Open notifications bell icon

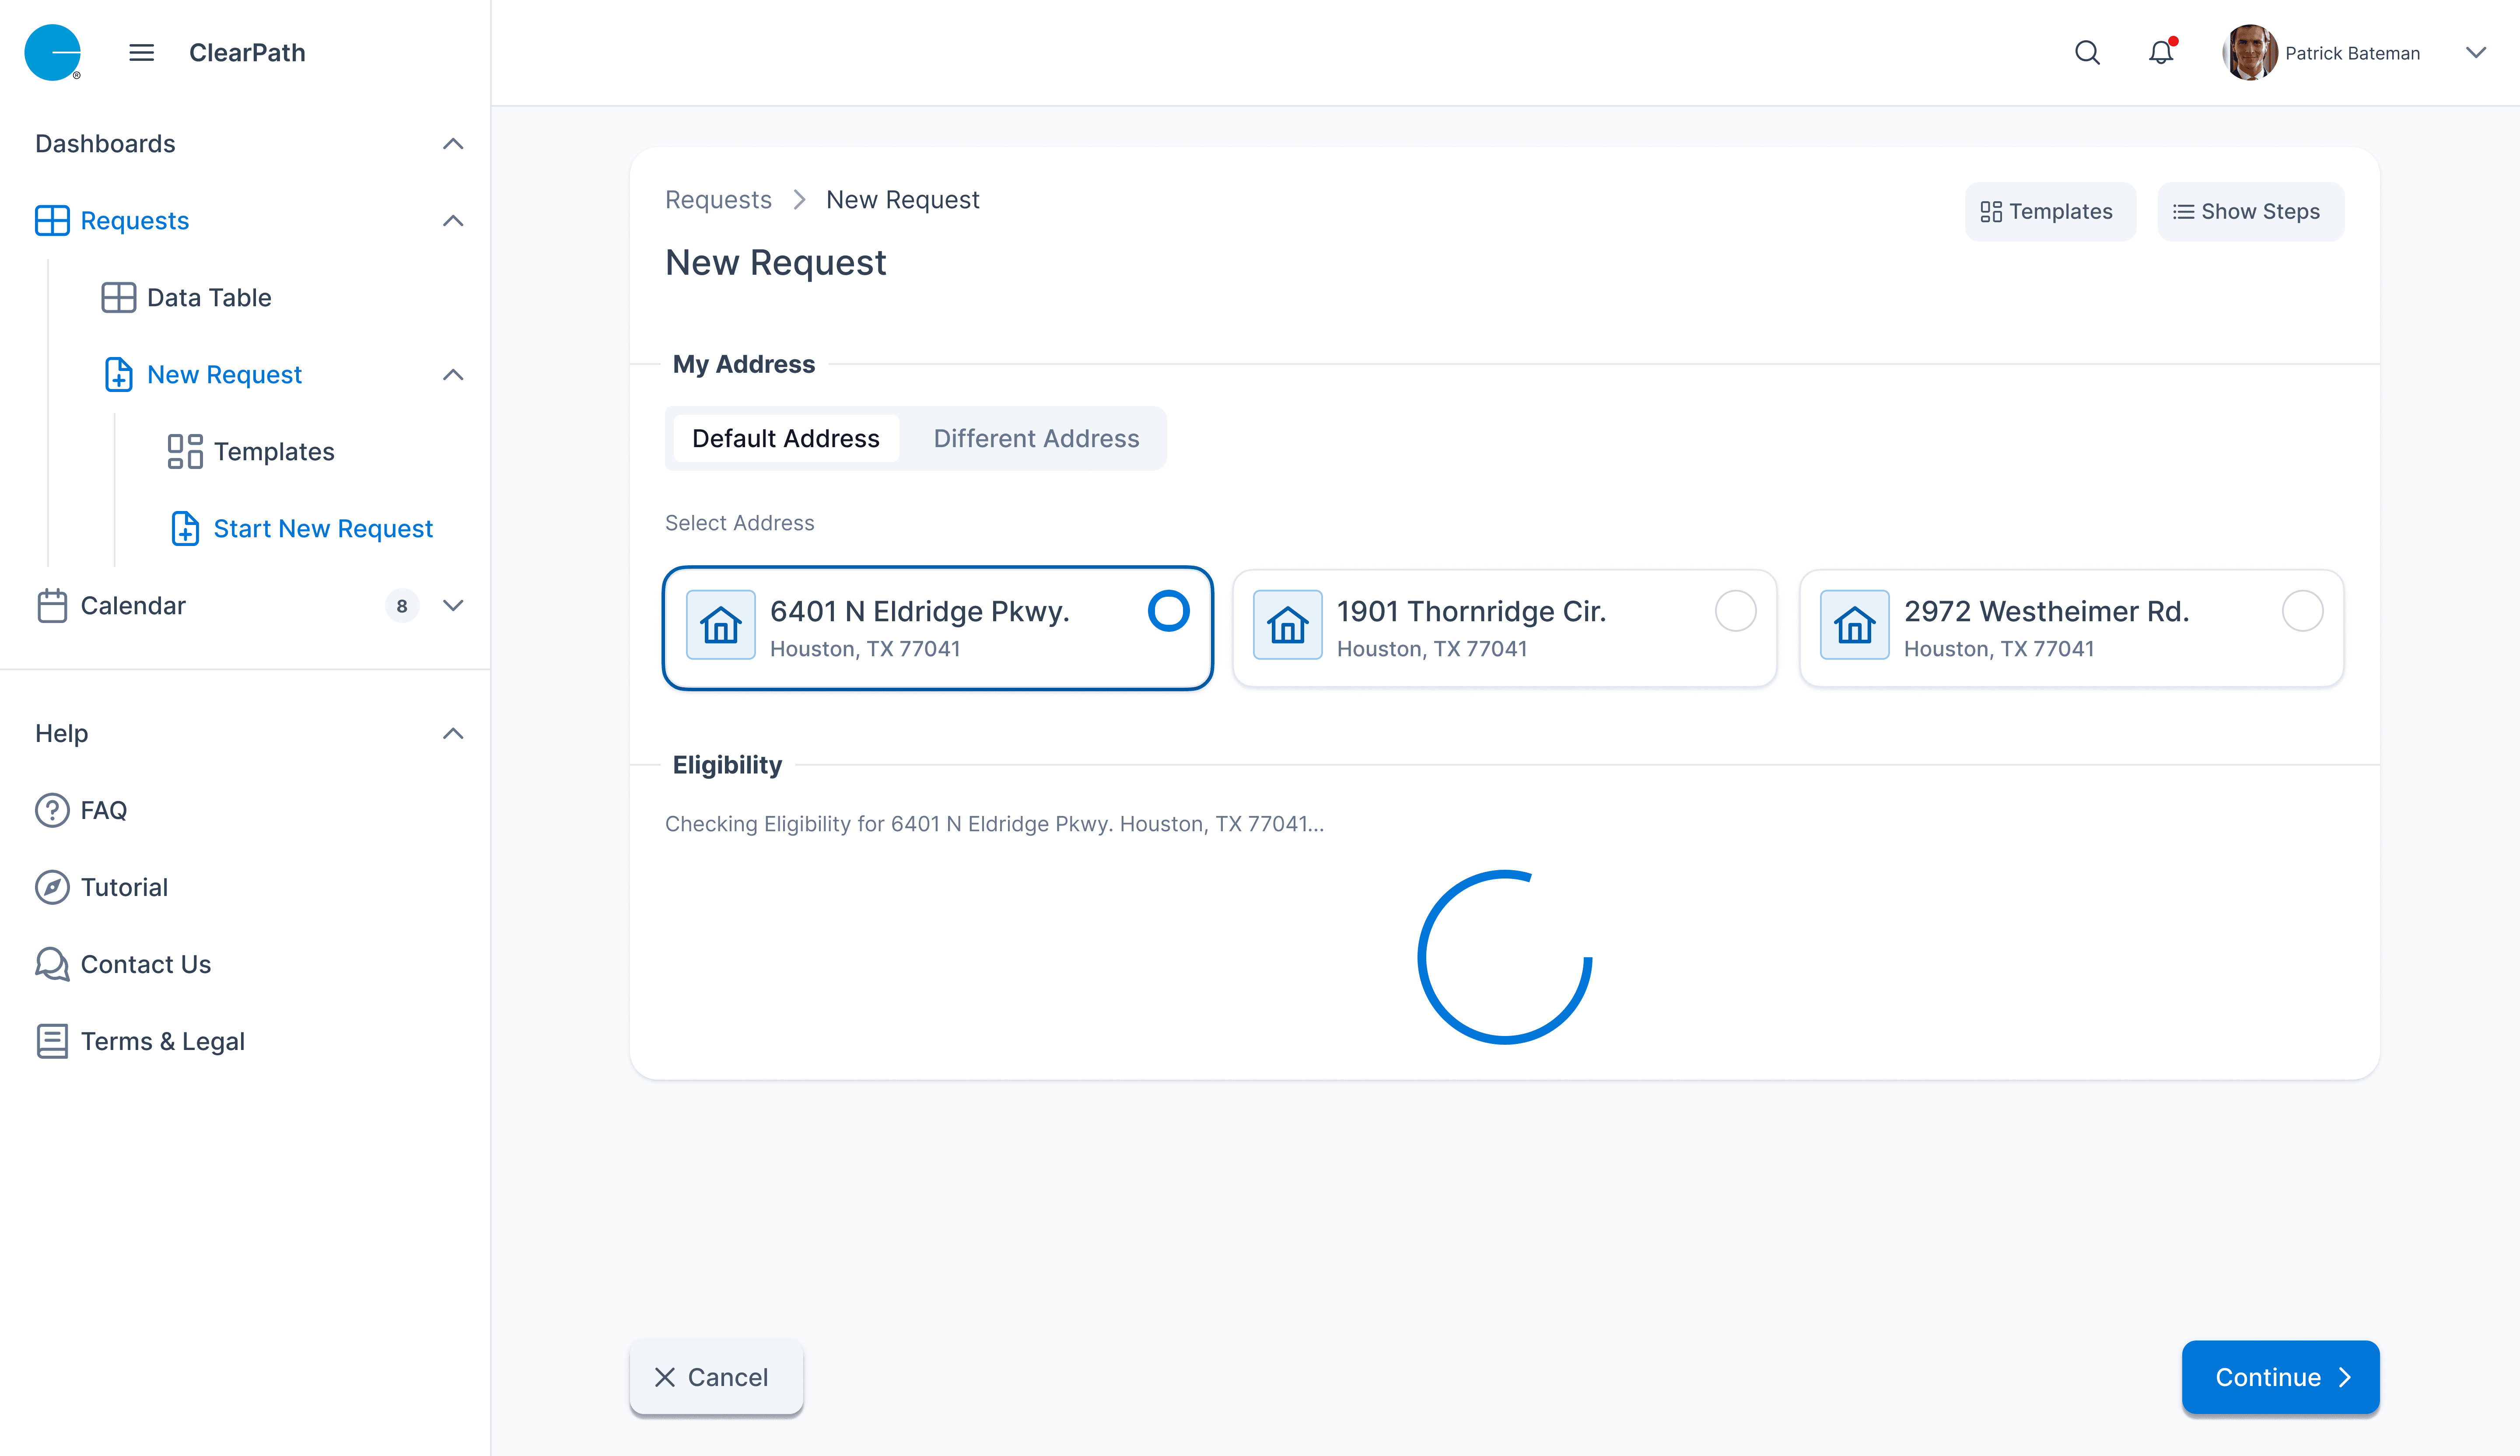click(2161, 53)
